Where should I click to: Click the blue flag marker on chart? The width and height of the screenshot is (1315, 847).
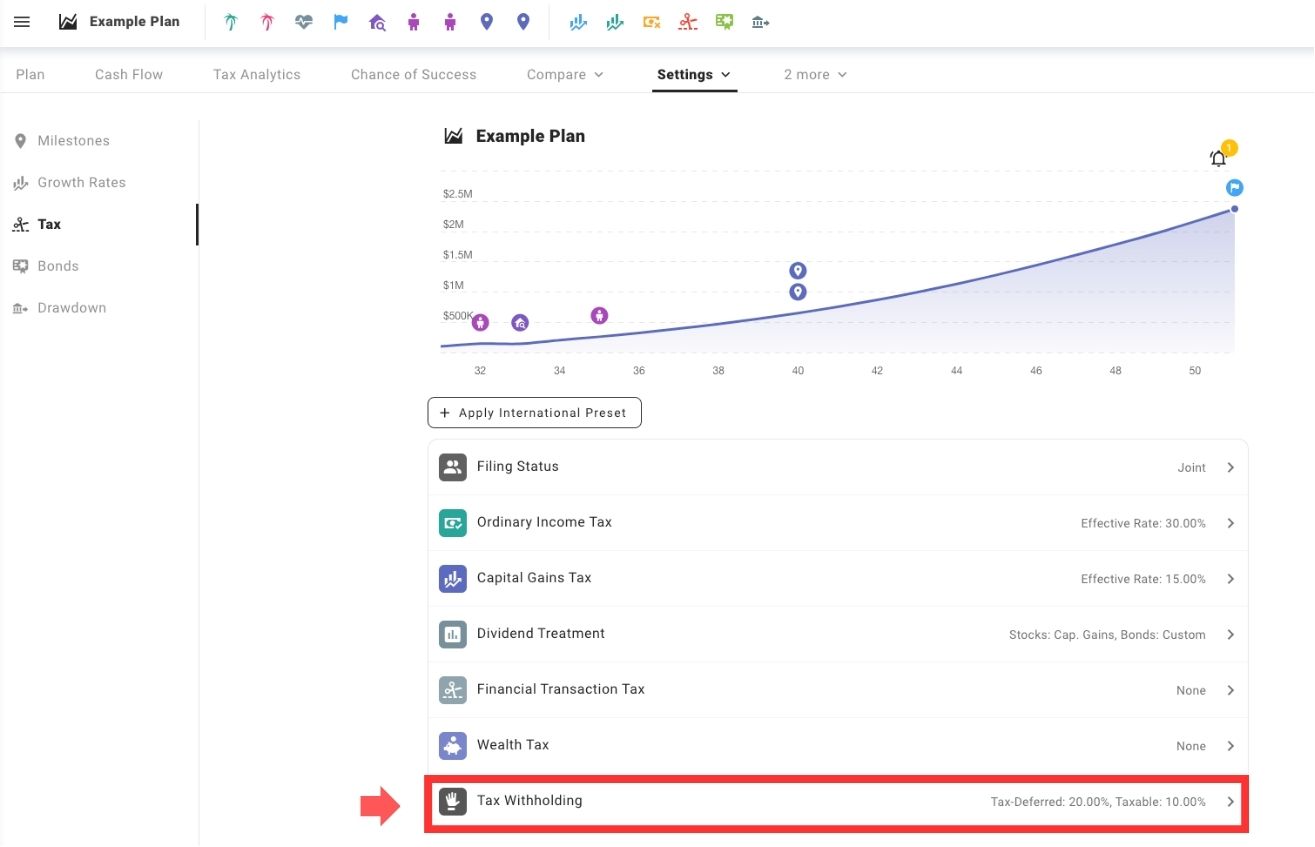click(x=1235, y=188)
